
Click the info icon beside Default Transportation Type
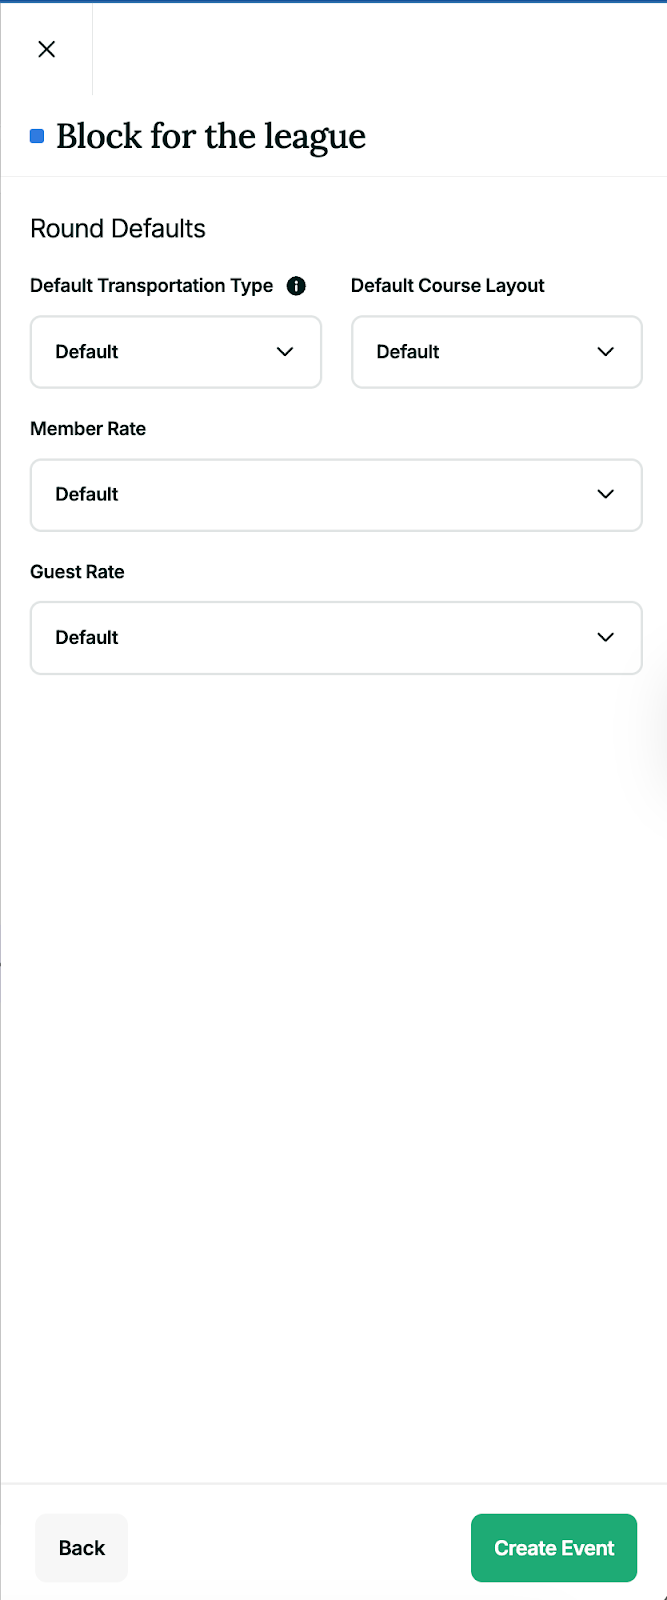point(296,286)
